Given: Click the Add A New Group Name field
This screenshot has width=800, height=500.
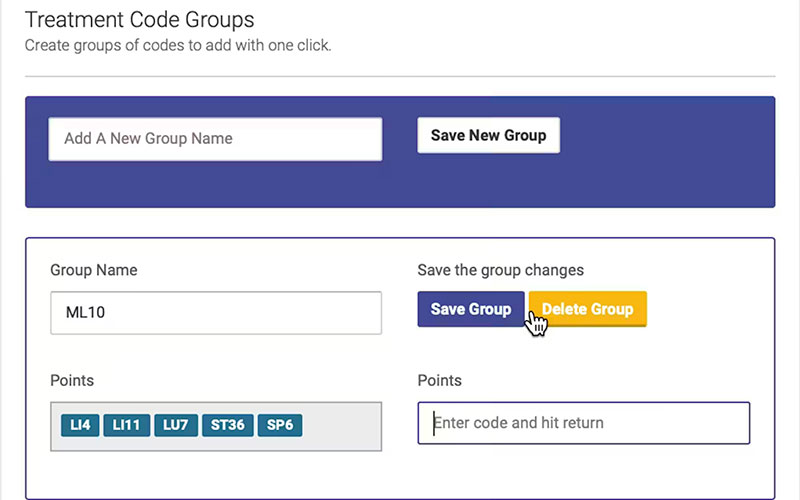Looking at the screenshot, I should (x=215, y=139).
